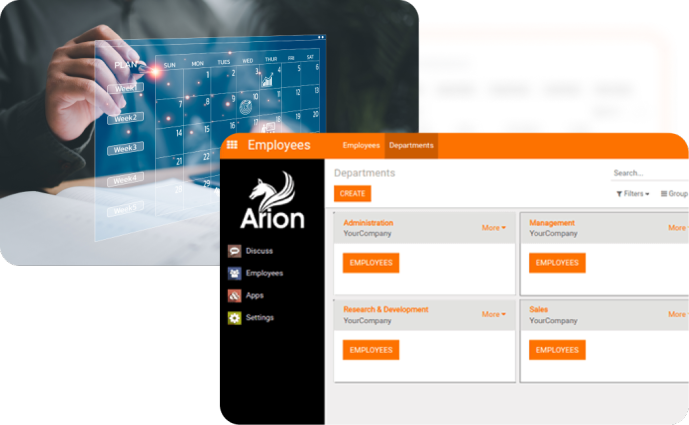Click the Management department title
The image size is (689, 425).
552,223
